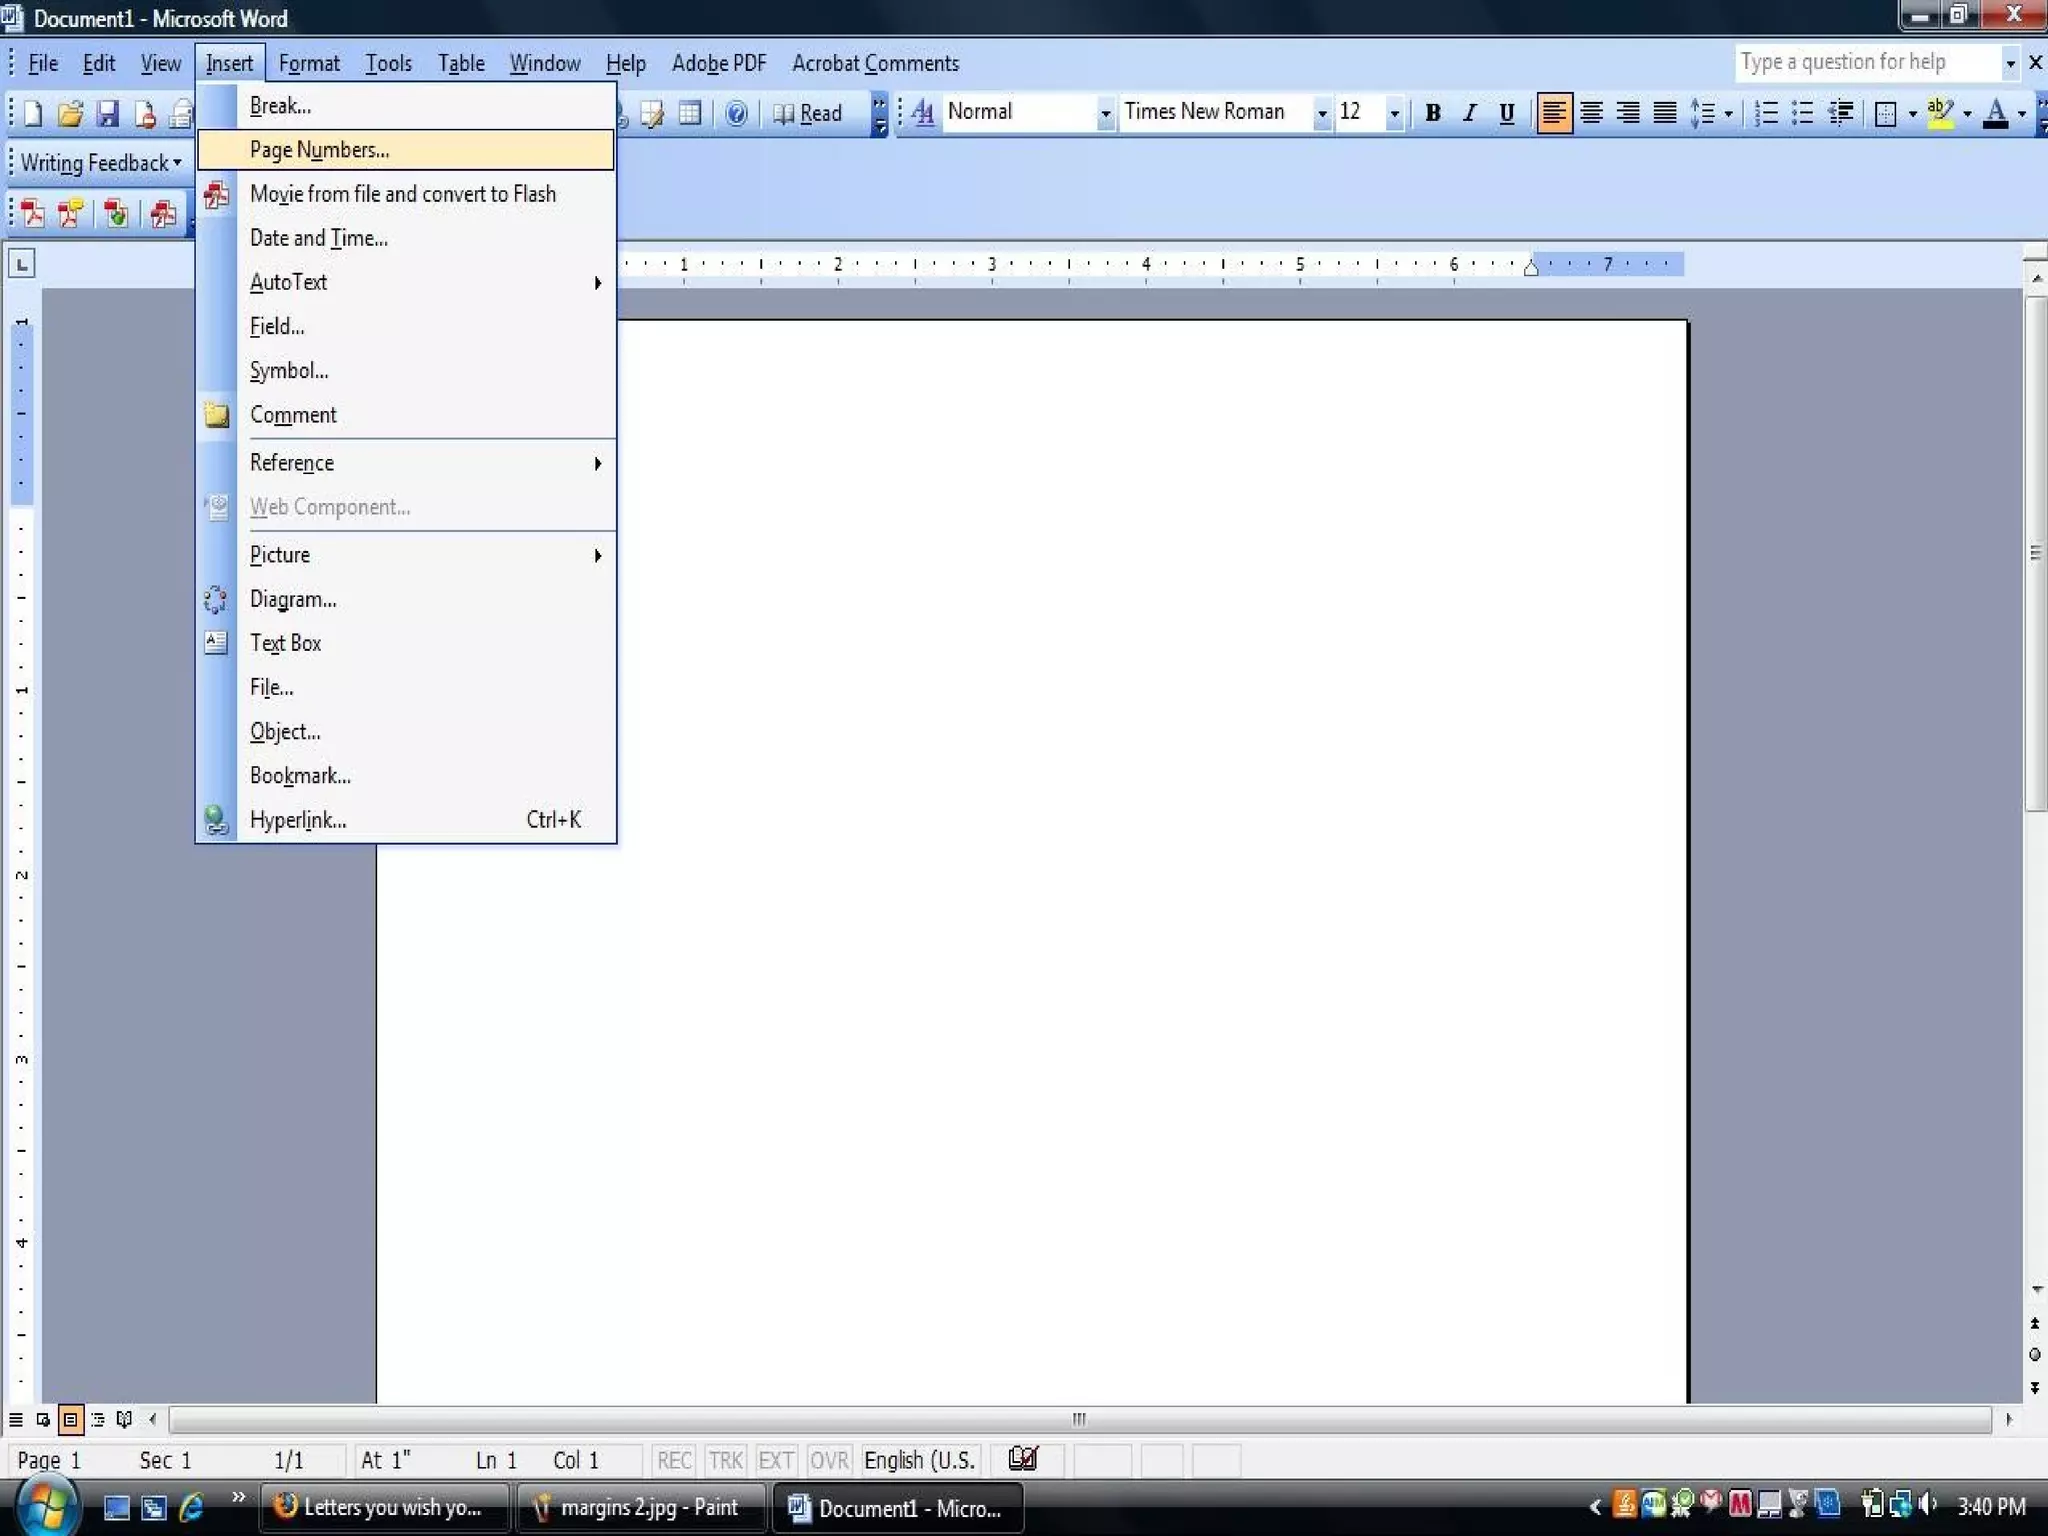The image size is (2048, 1536).
Task: Click the Insert Table grid icon
Action: pyautogui.click(x=690, y=113)
